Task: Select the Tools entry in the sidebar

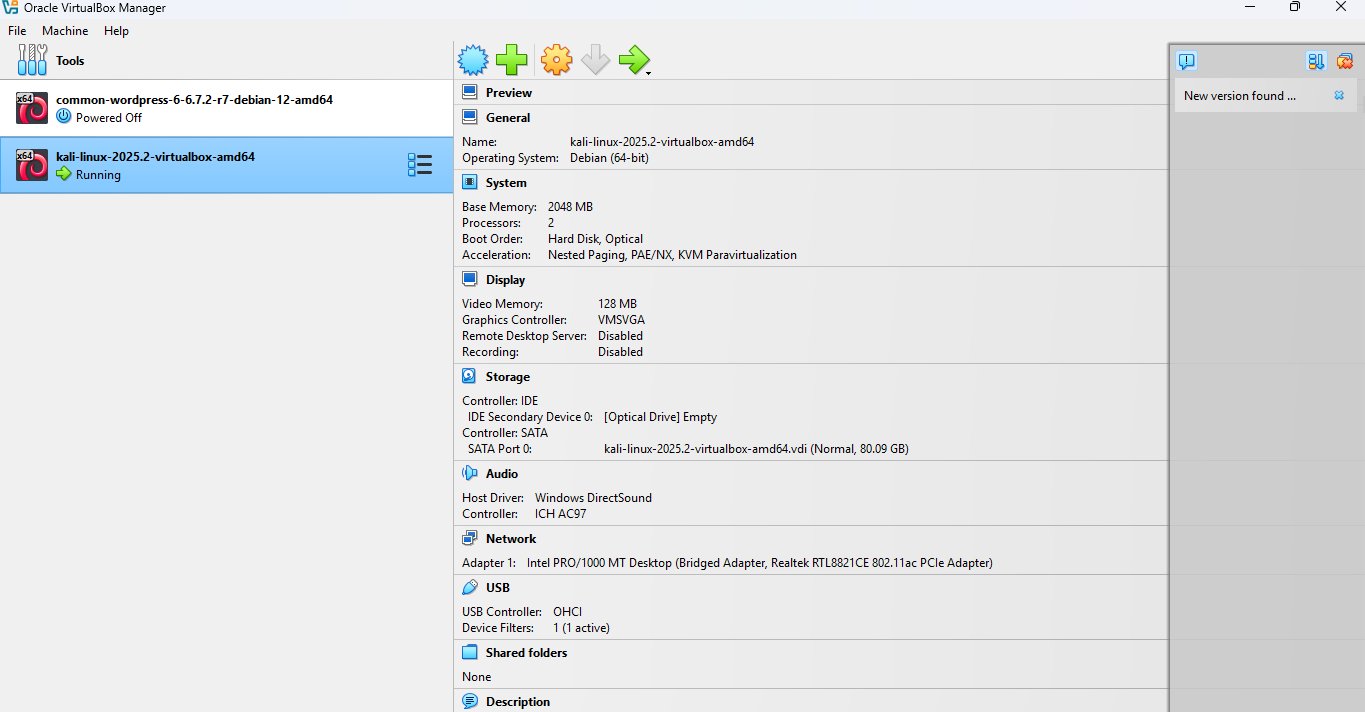Action: point(226,60)
